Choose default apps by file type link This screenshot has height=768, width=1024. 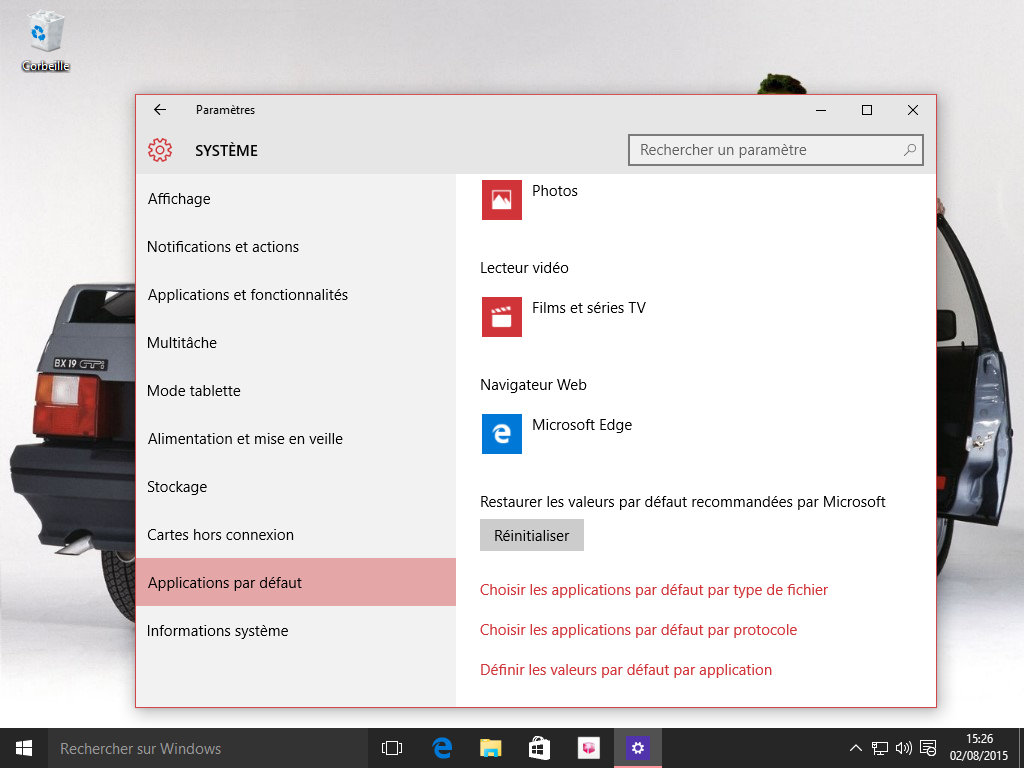654,590
